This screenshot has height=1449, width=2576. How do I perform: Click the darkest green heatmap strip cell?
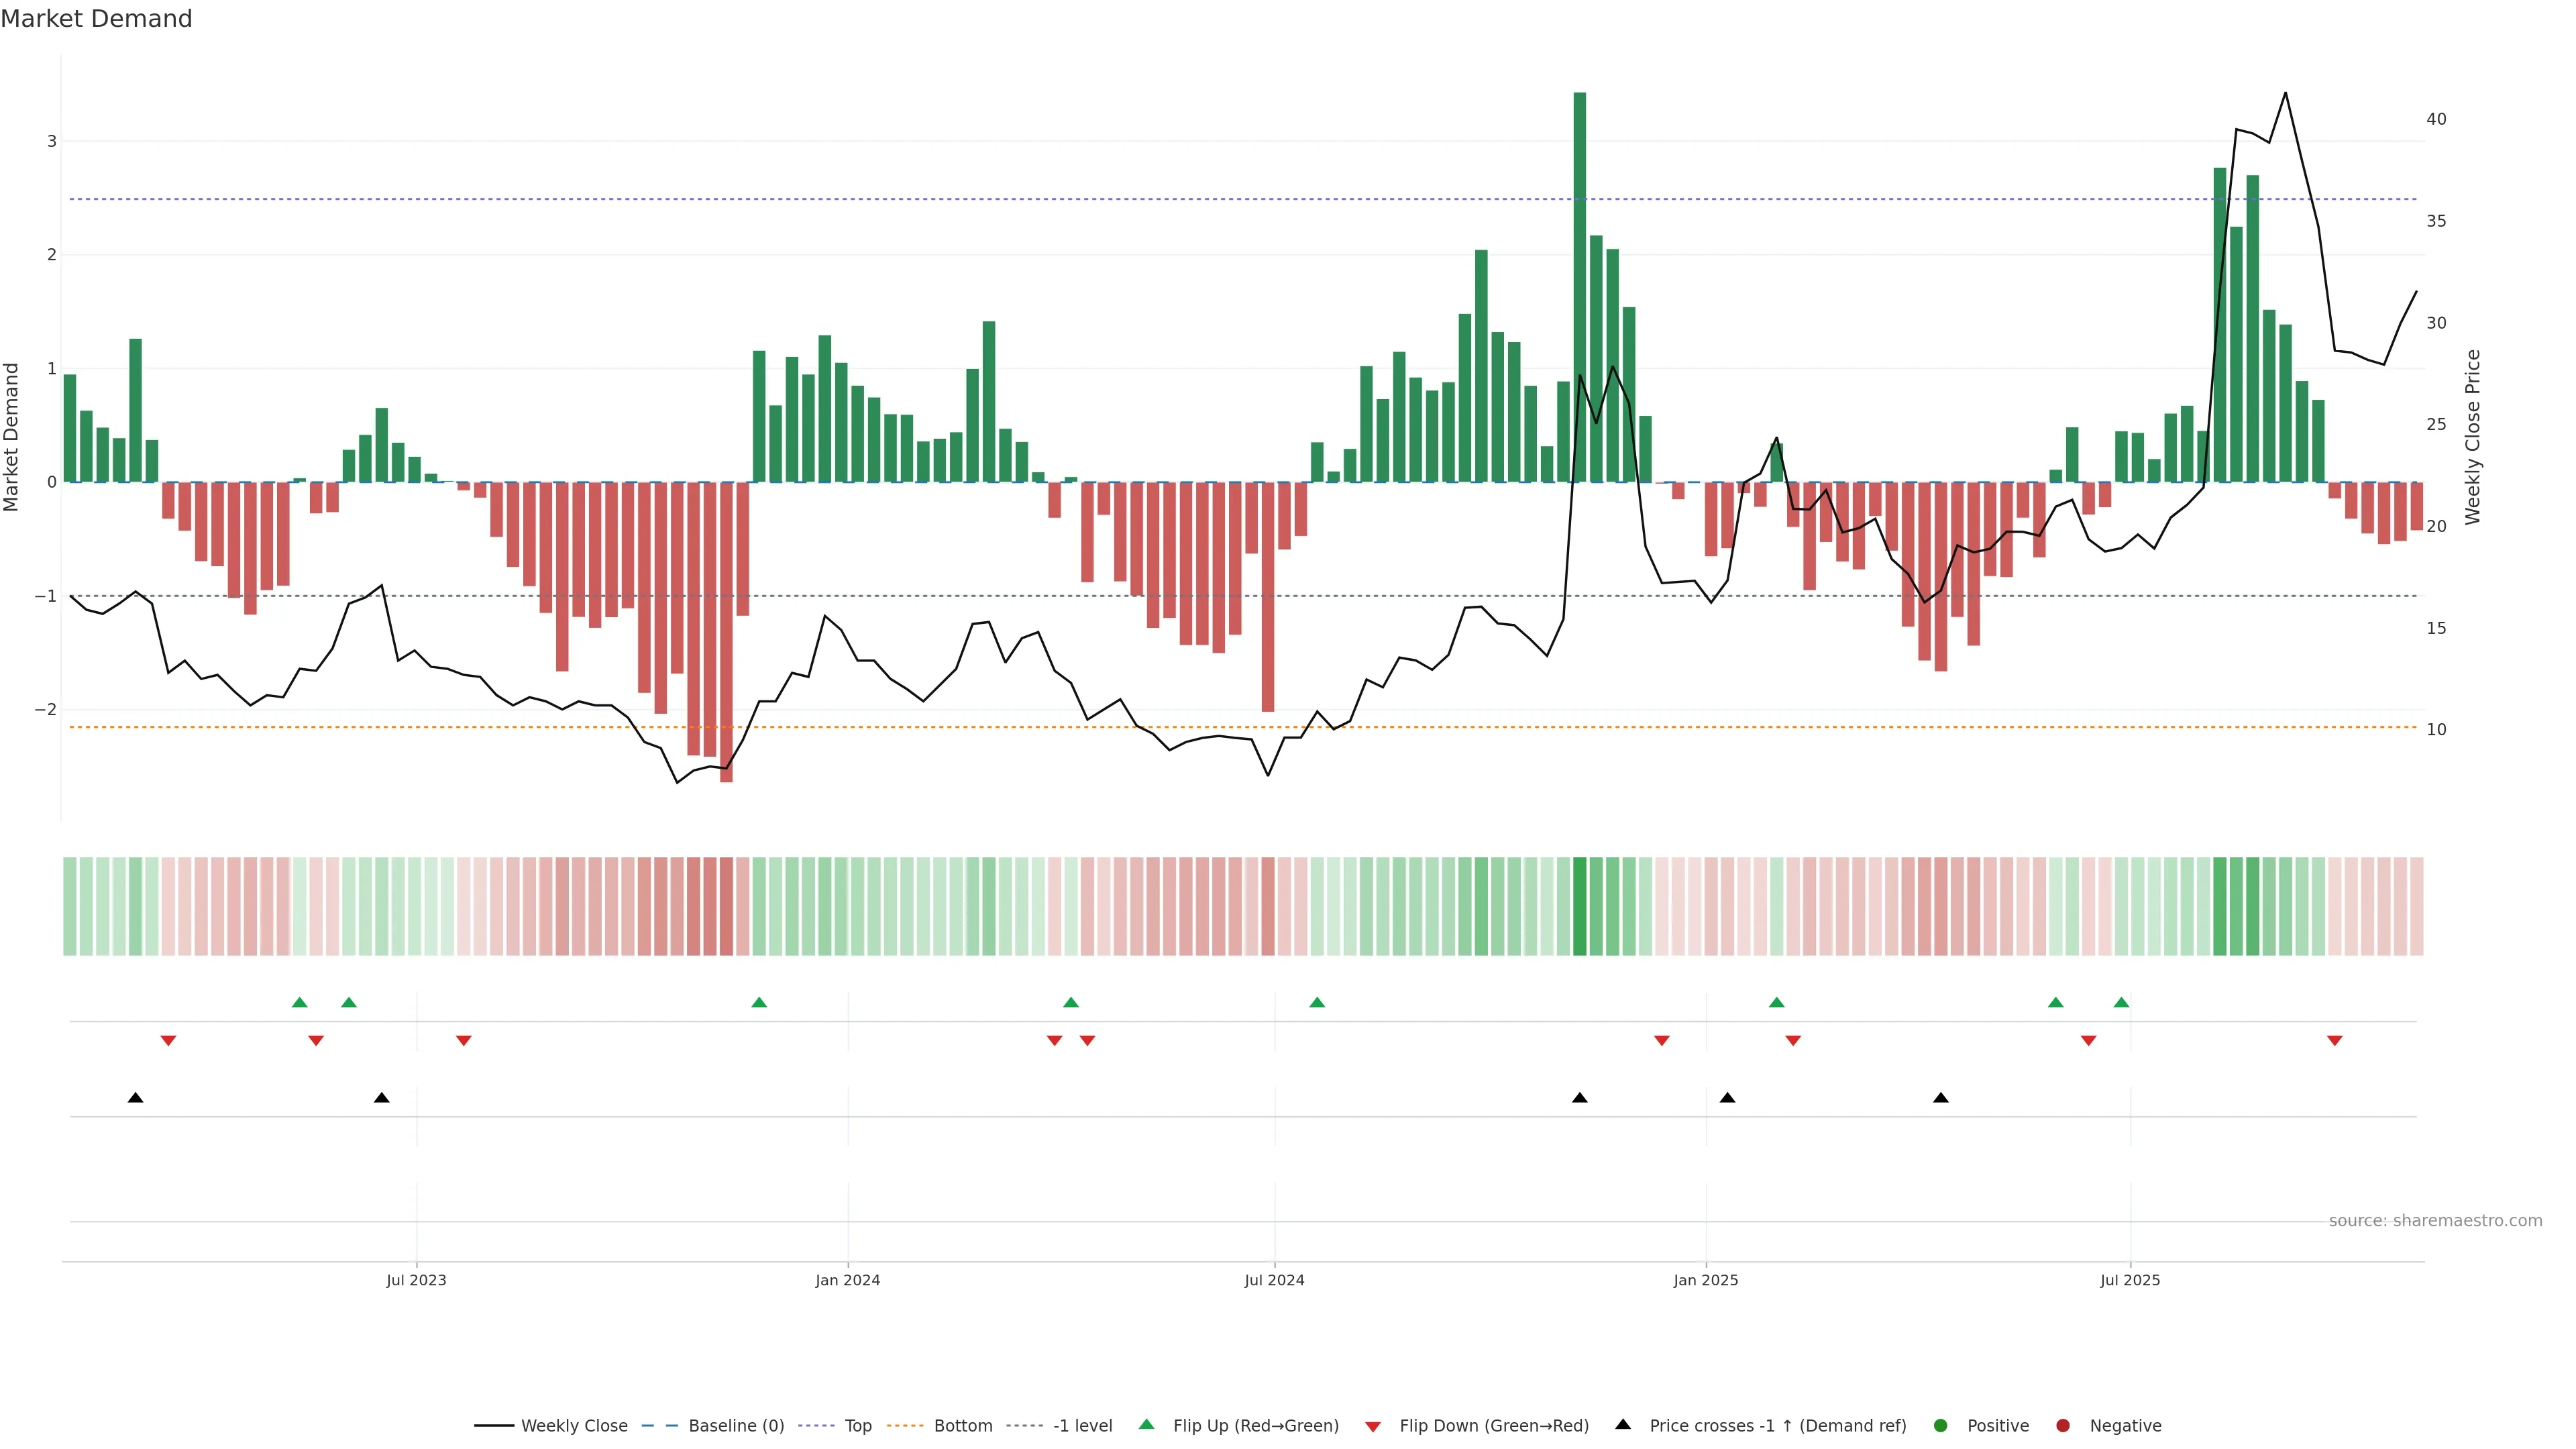(1579, 906)
